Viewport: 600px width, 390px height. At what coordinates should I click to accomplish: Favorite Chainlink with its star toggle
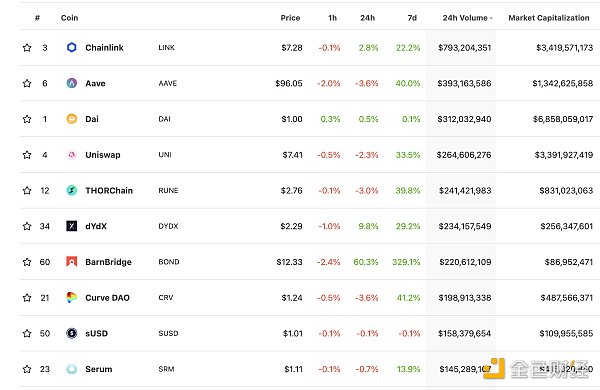[x=27, y=47]
